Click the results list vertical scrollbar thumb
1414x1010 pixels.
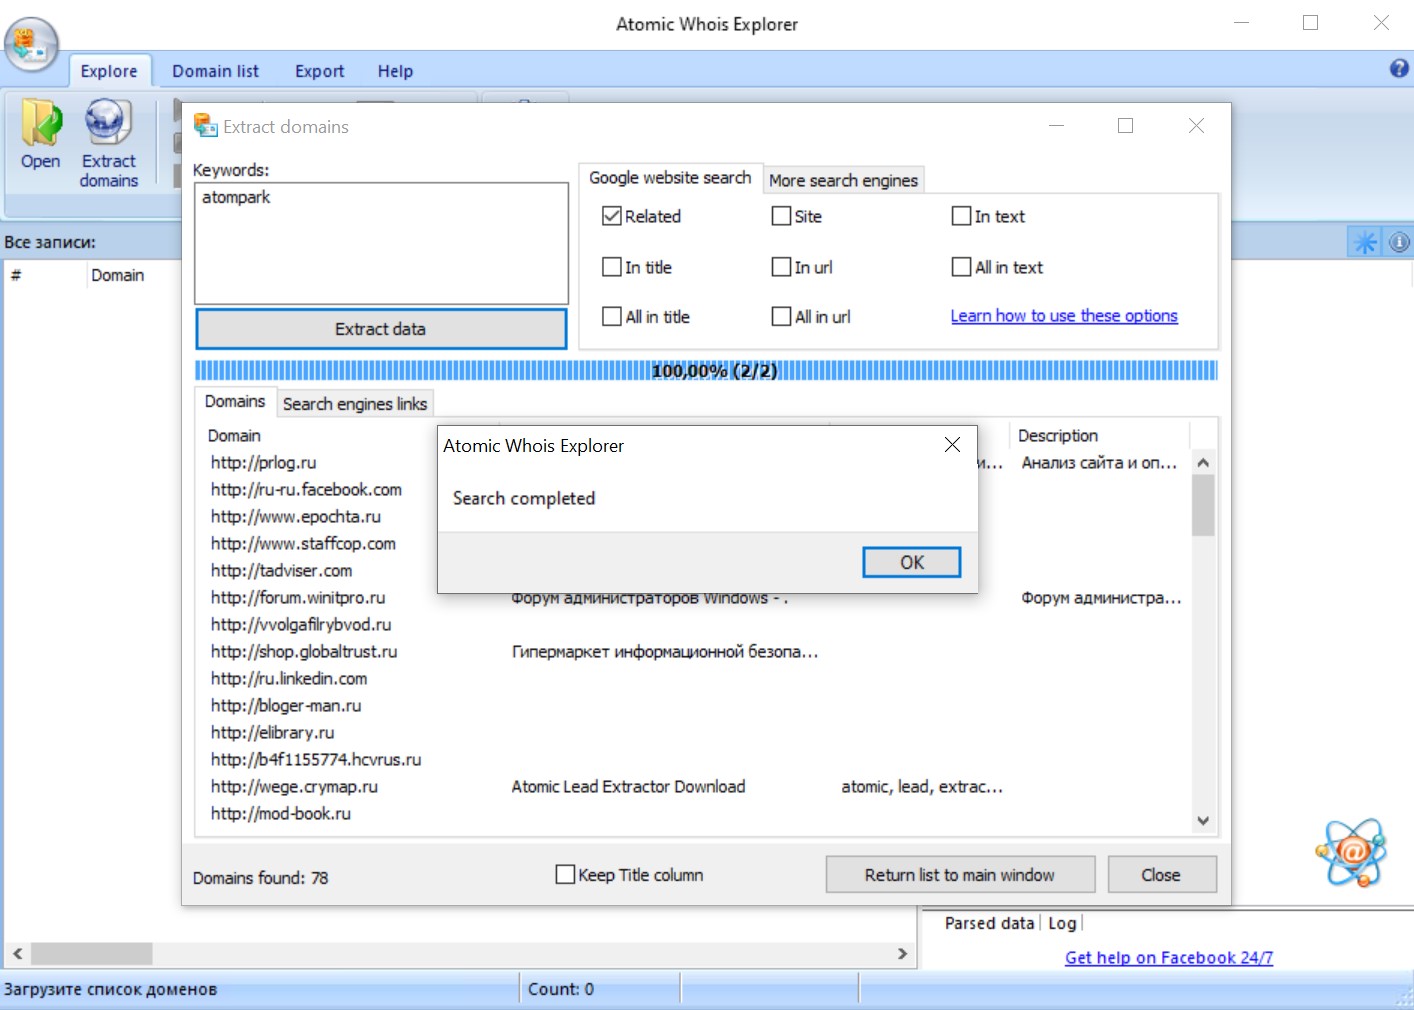(x=1203, y=505)
